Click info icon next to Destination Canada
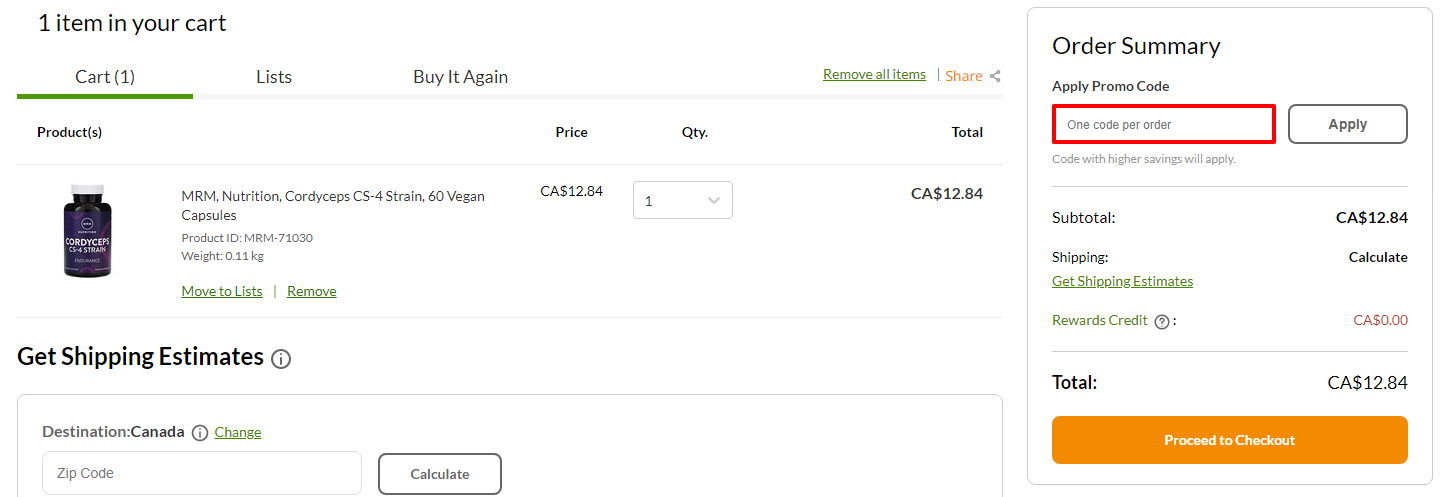 (200, 433)
